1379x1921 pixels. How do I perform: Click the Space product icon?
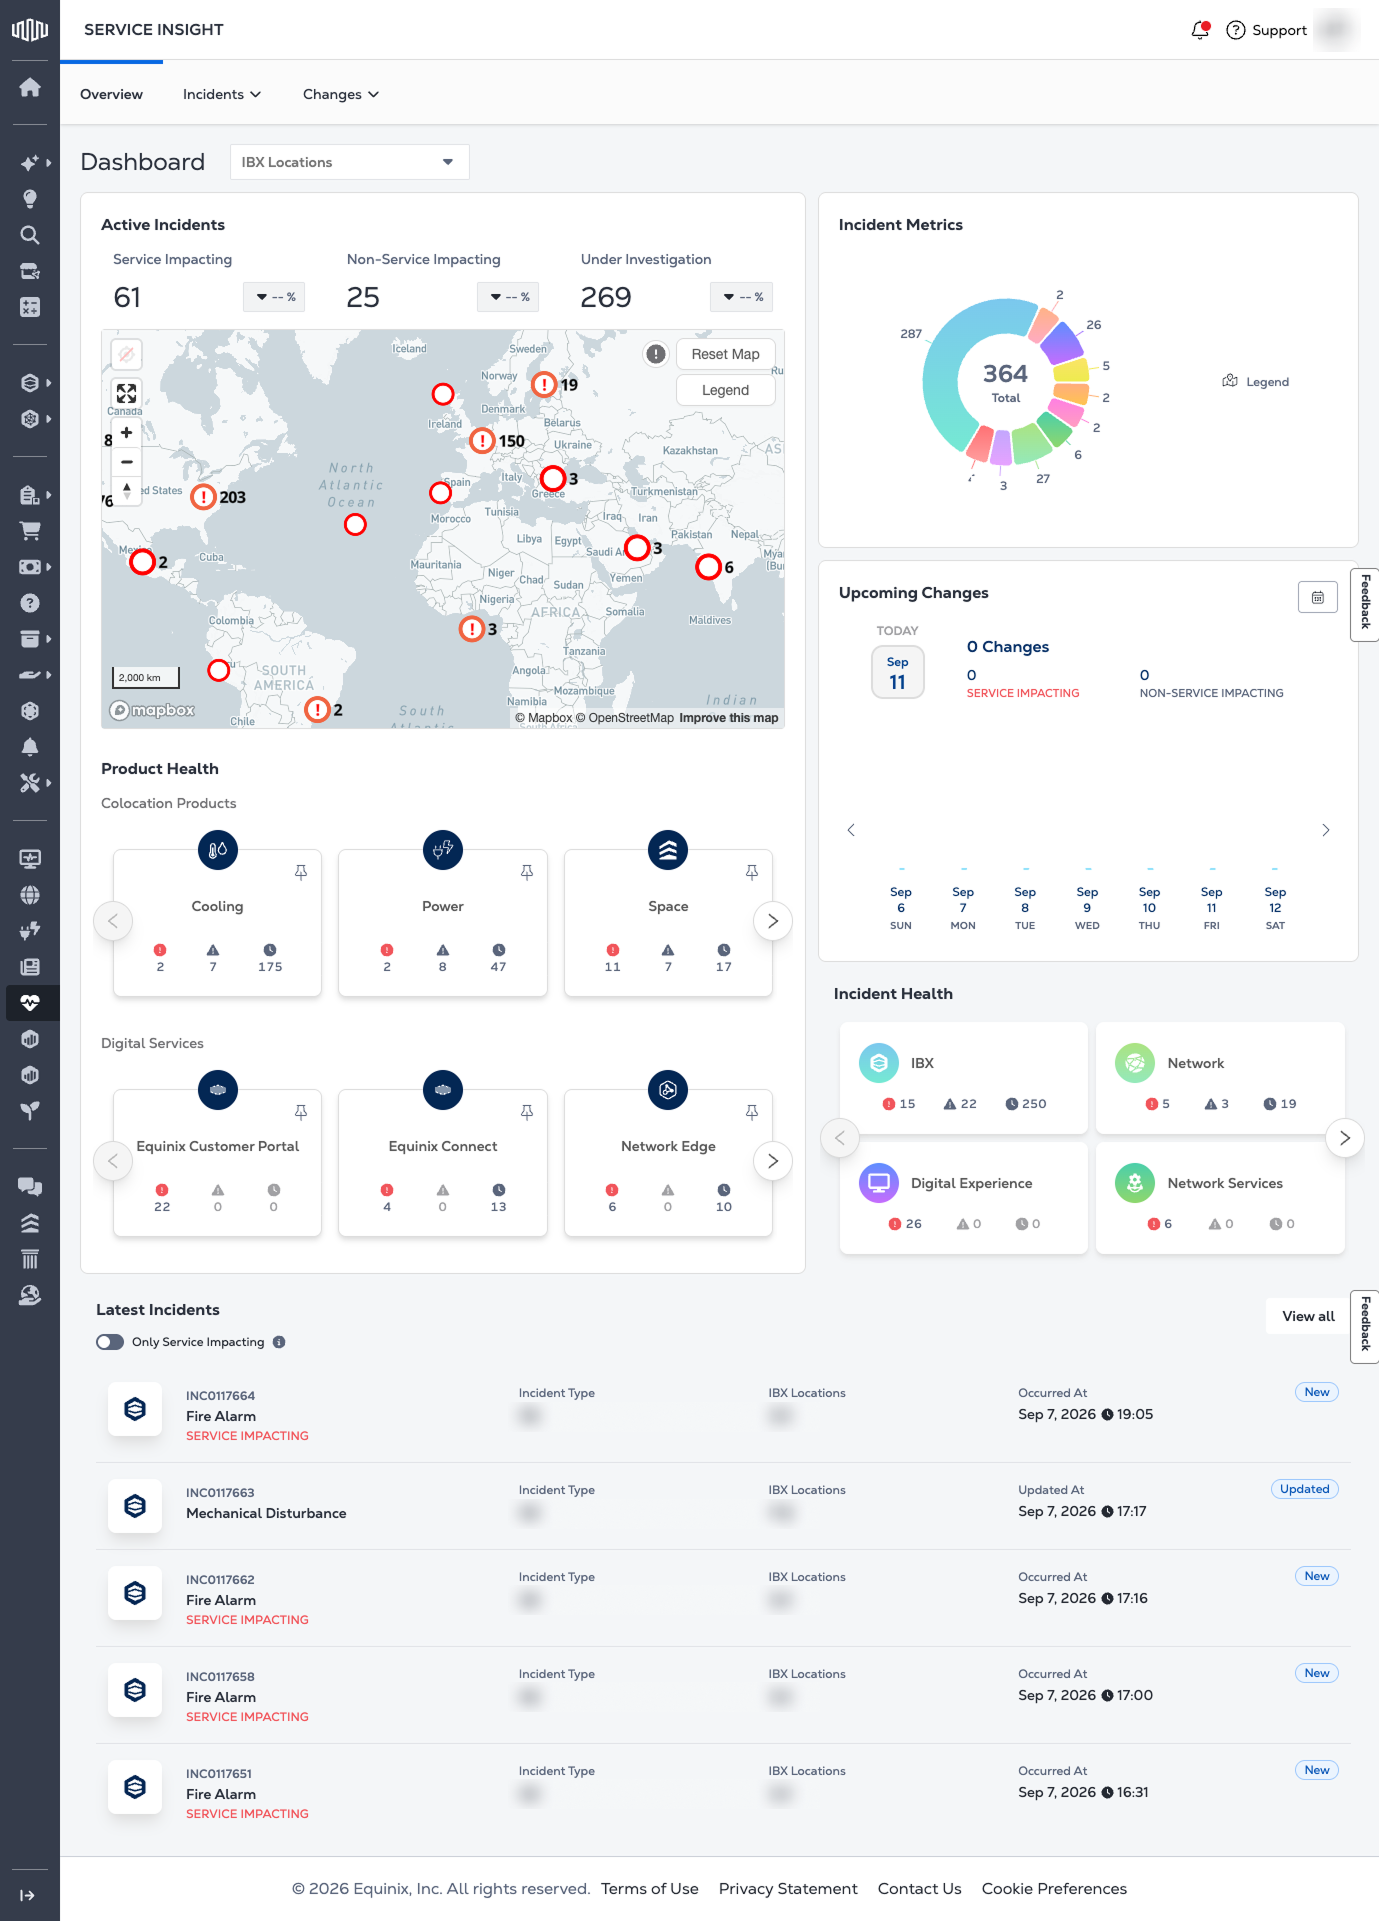[668, 850]
